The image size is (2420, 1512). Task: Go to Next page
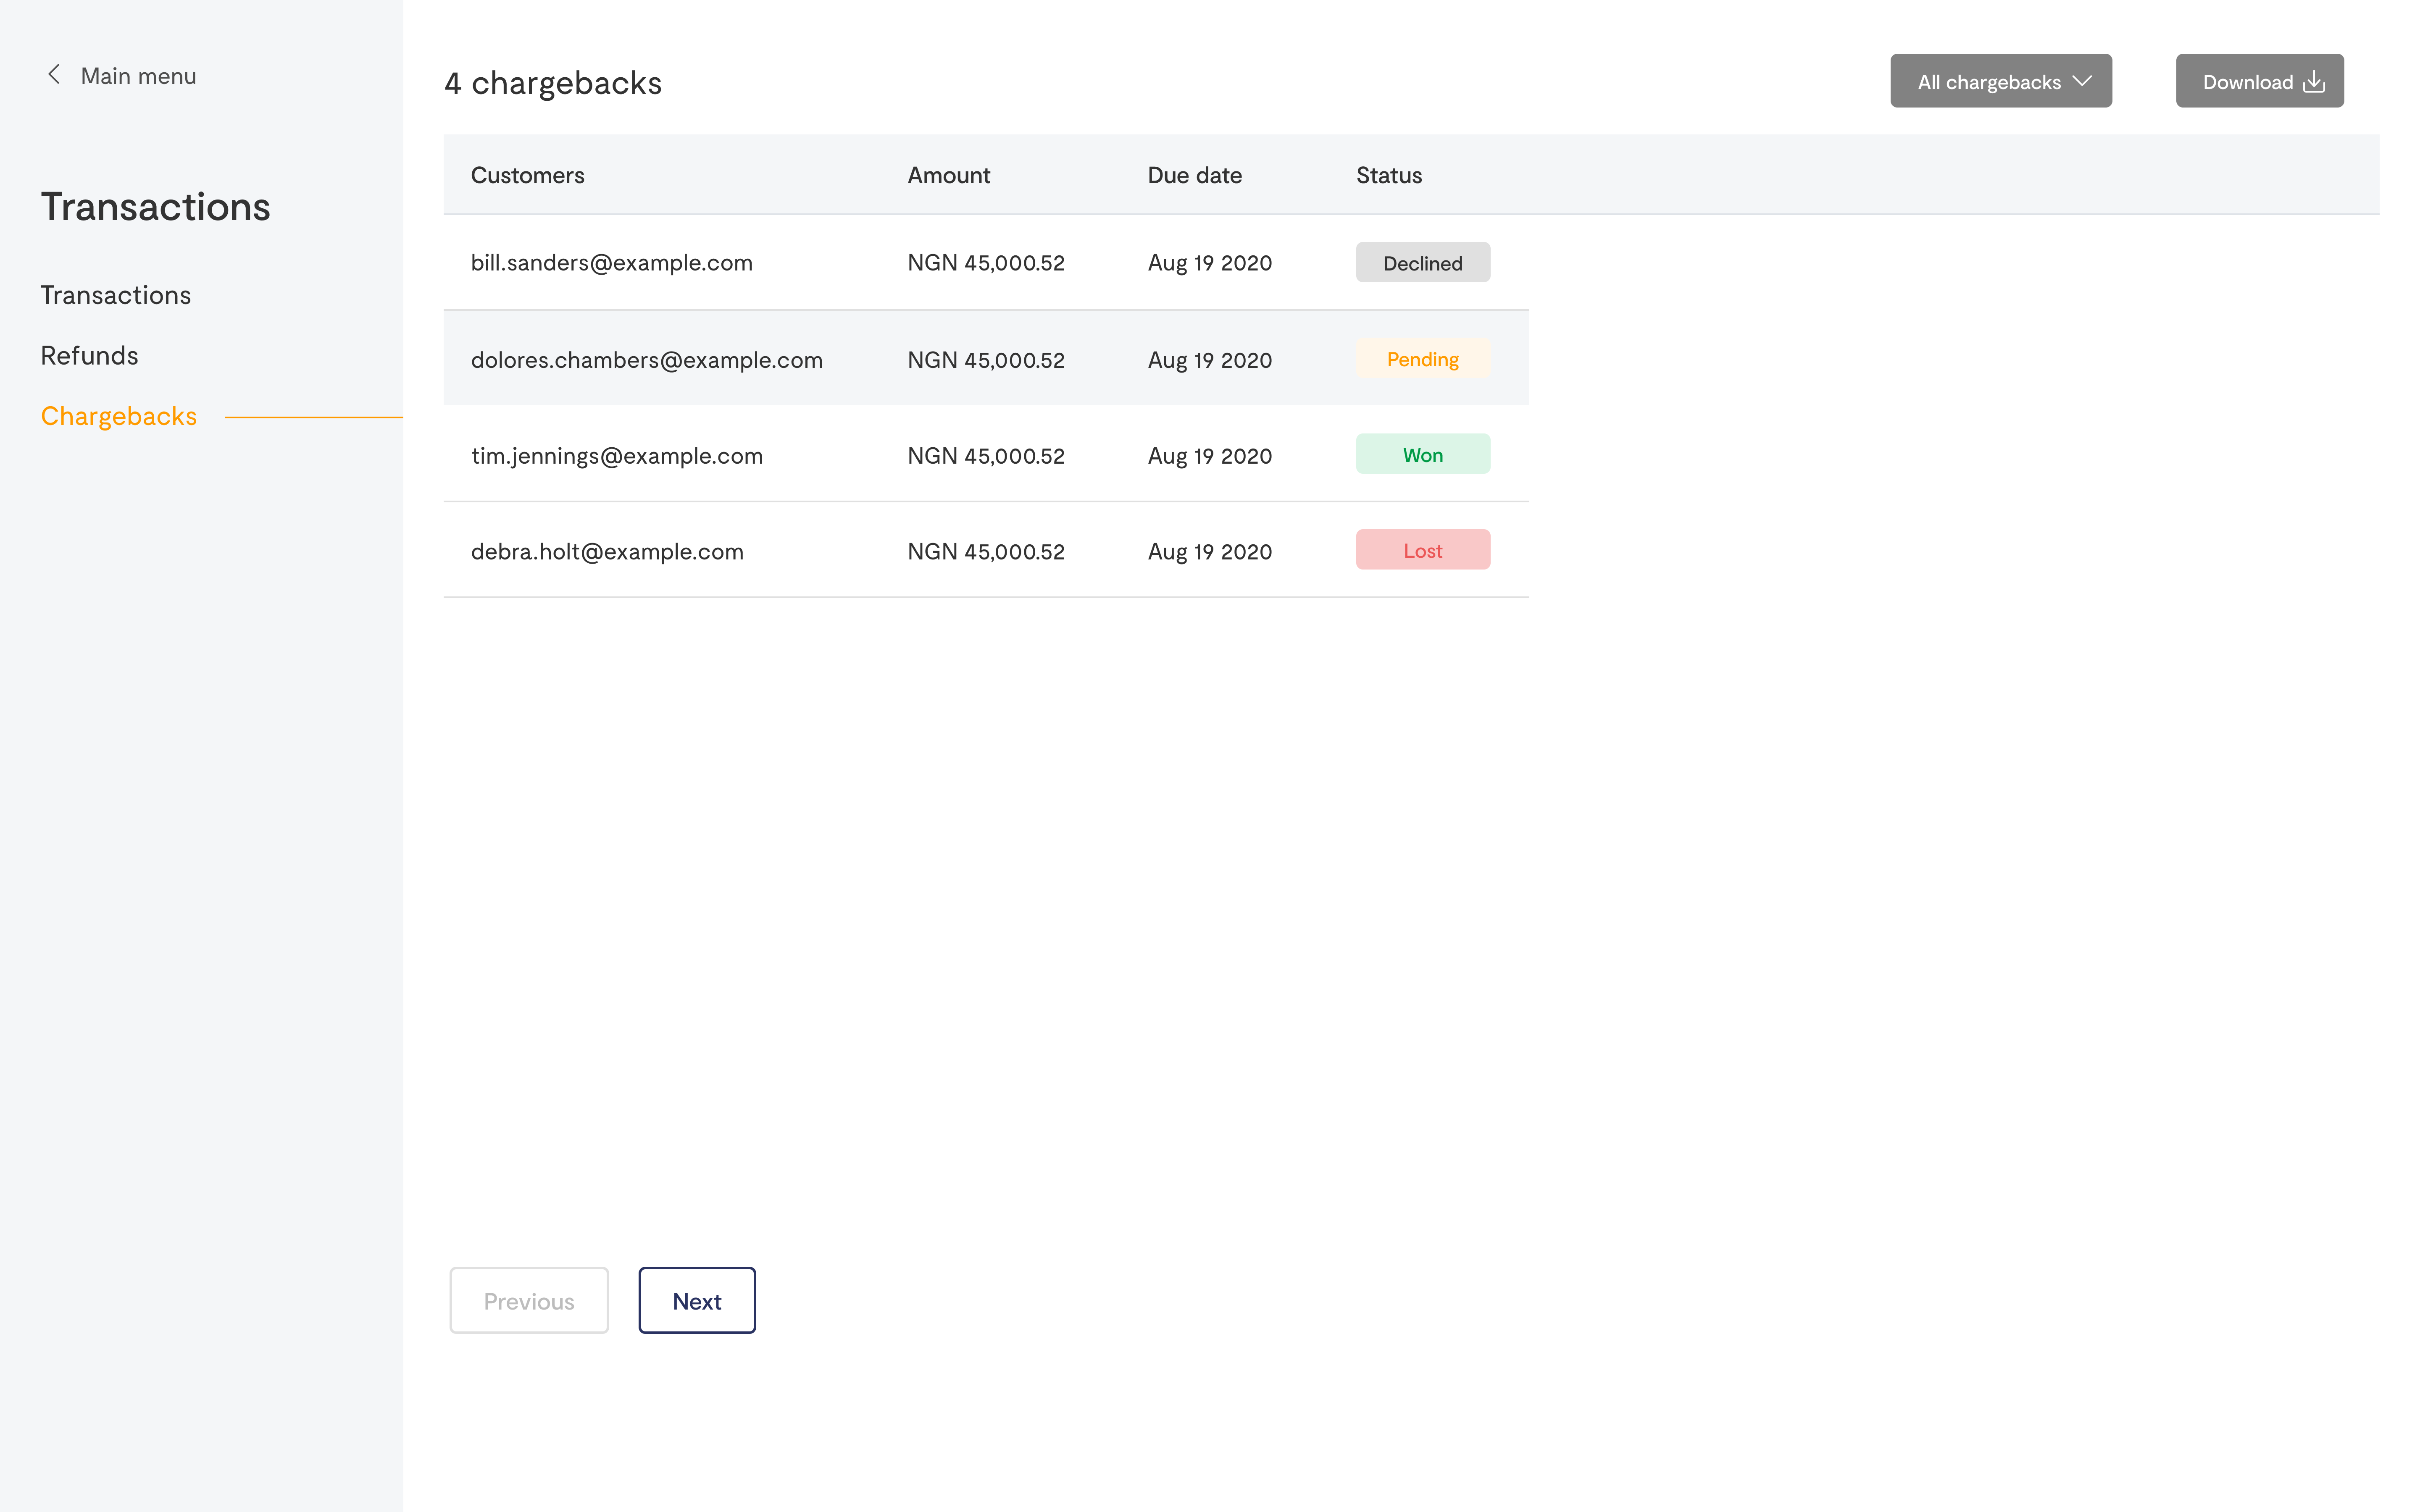click(696, 1300)
